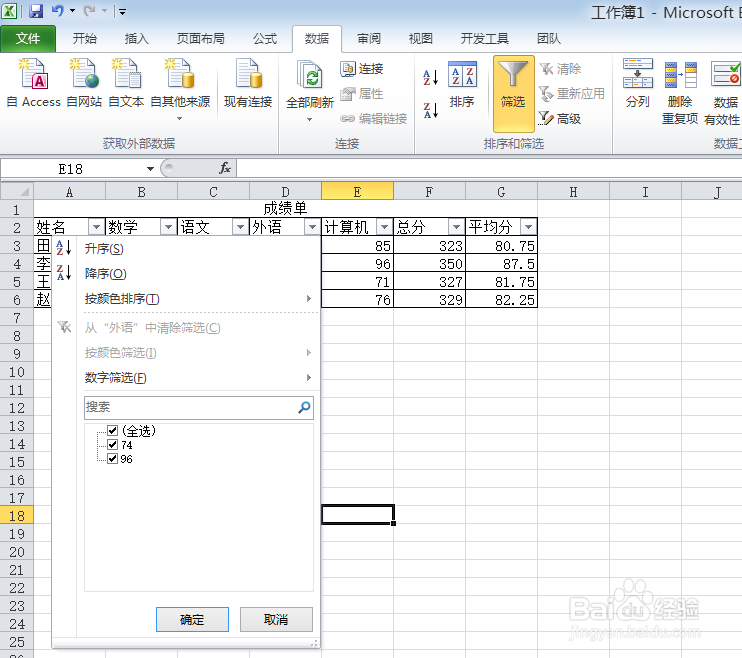Click the Undo arrow icon
The width and height of the screenshot is (742, 658).
(x=58, y=10)
